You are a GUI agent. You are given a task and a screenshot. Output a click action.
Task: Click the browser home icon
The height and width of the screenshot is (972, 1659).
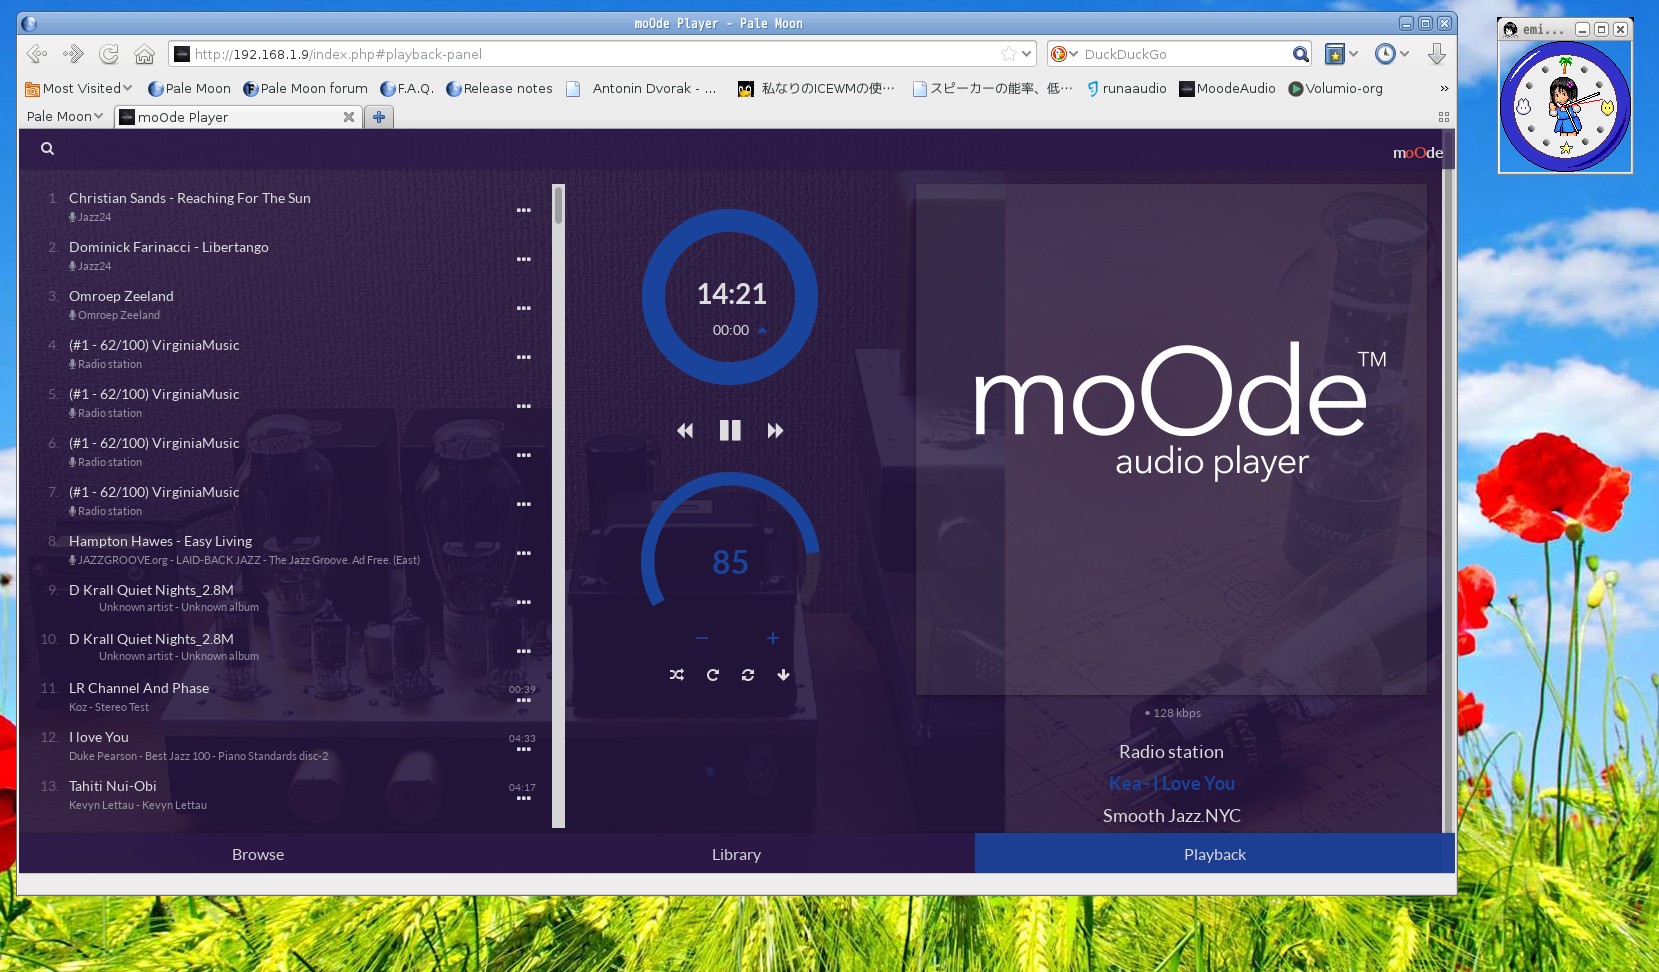(x=145, y=54)
